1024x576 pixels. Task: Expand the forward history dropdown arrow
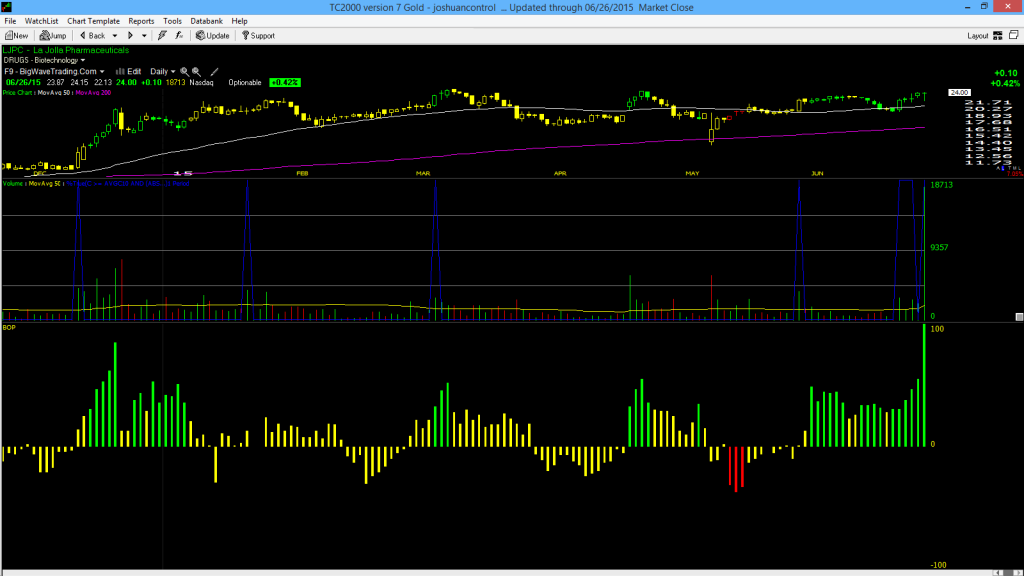pyautogui.click(x=144, y=36)
